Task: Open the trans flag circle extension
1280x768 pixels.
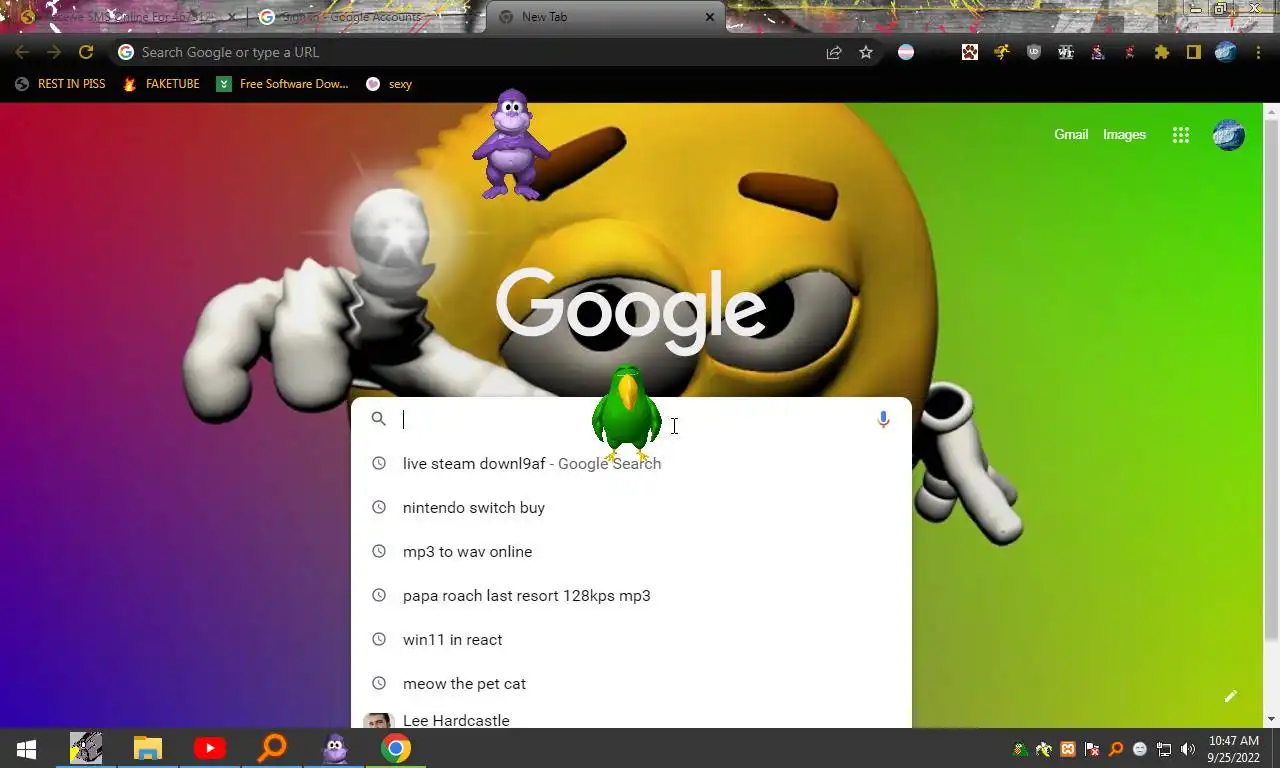Action: (906, 52)
